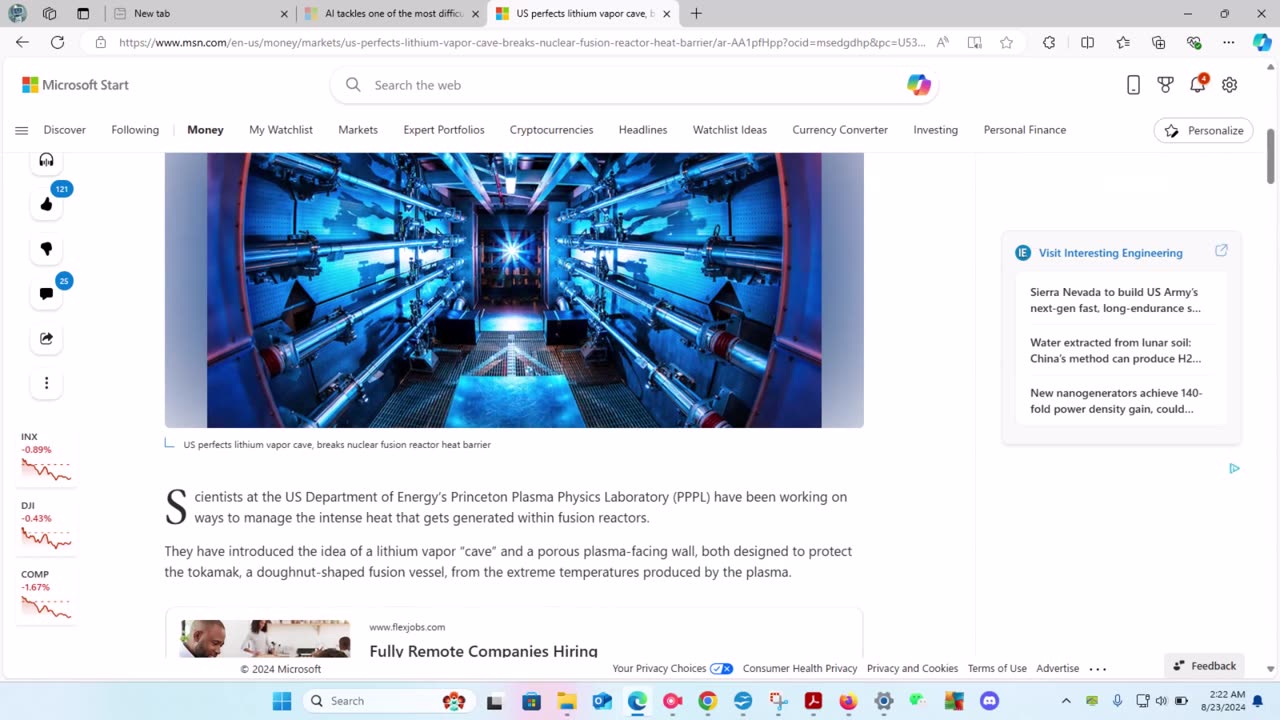Screen dimensions: 1280x720
Task: Click the AdChoices icon
Action: (1234, 468)
